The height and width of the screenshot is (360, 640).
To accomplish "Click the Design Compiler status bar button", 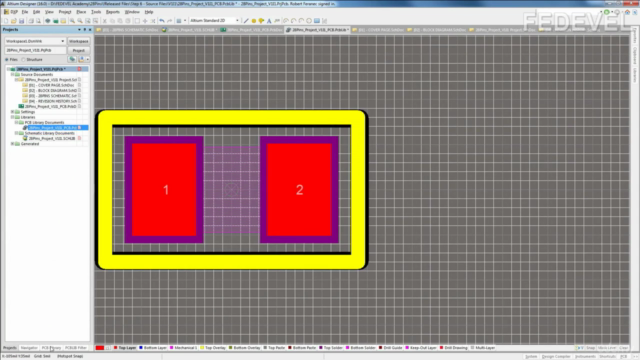I will click(556, 356).
